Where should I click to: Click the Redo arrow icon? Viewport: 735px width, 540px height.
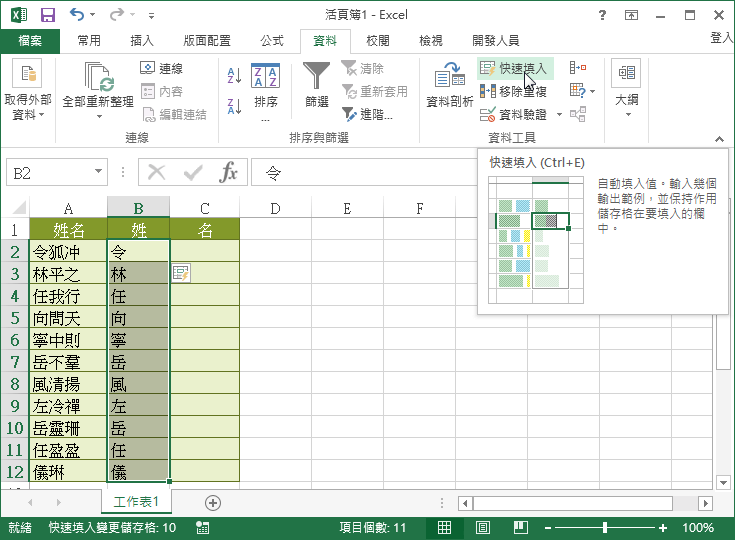(117, 15)
